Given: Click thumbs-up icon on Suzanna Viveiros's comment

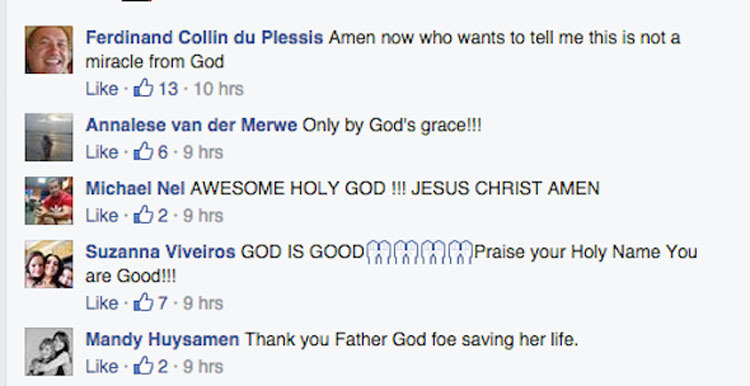Looking at the screenshot, I should [143, 303].
